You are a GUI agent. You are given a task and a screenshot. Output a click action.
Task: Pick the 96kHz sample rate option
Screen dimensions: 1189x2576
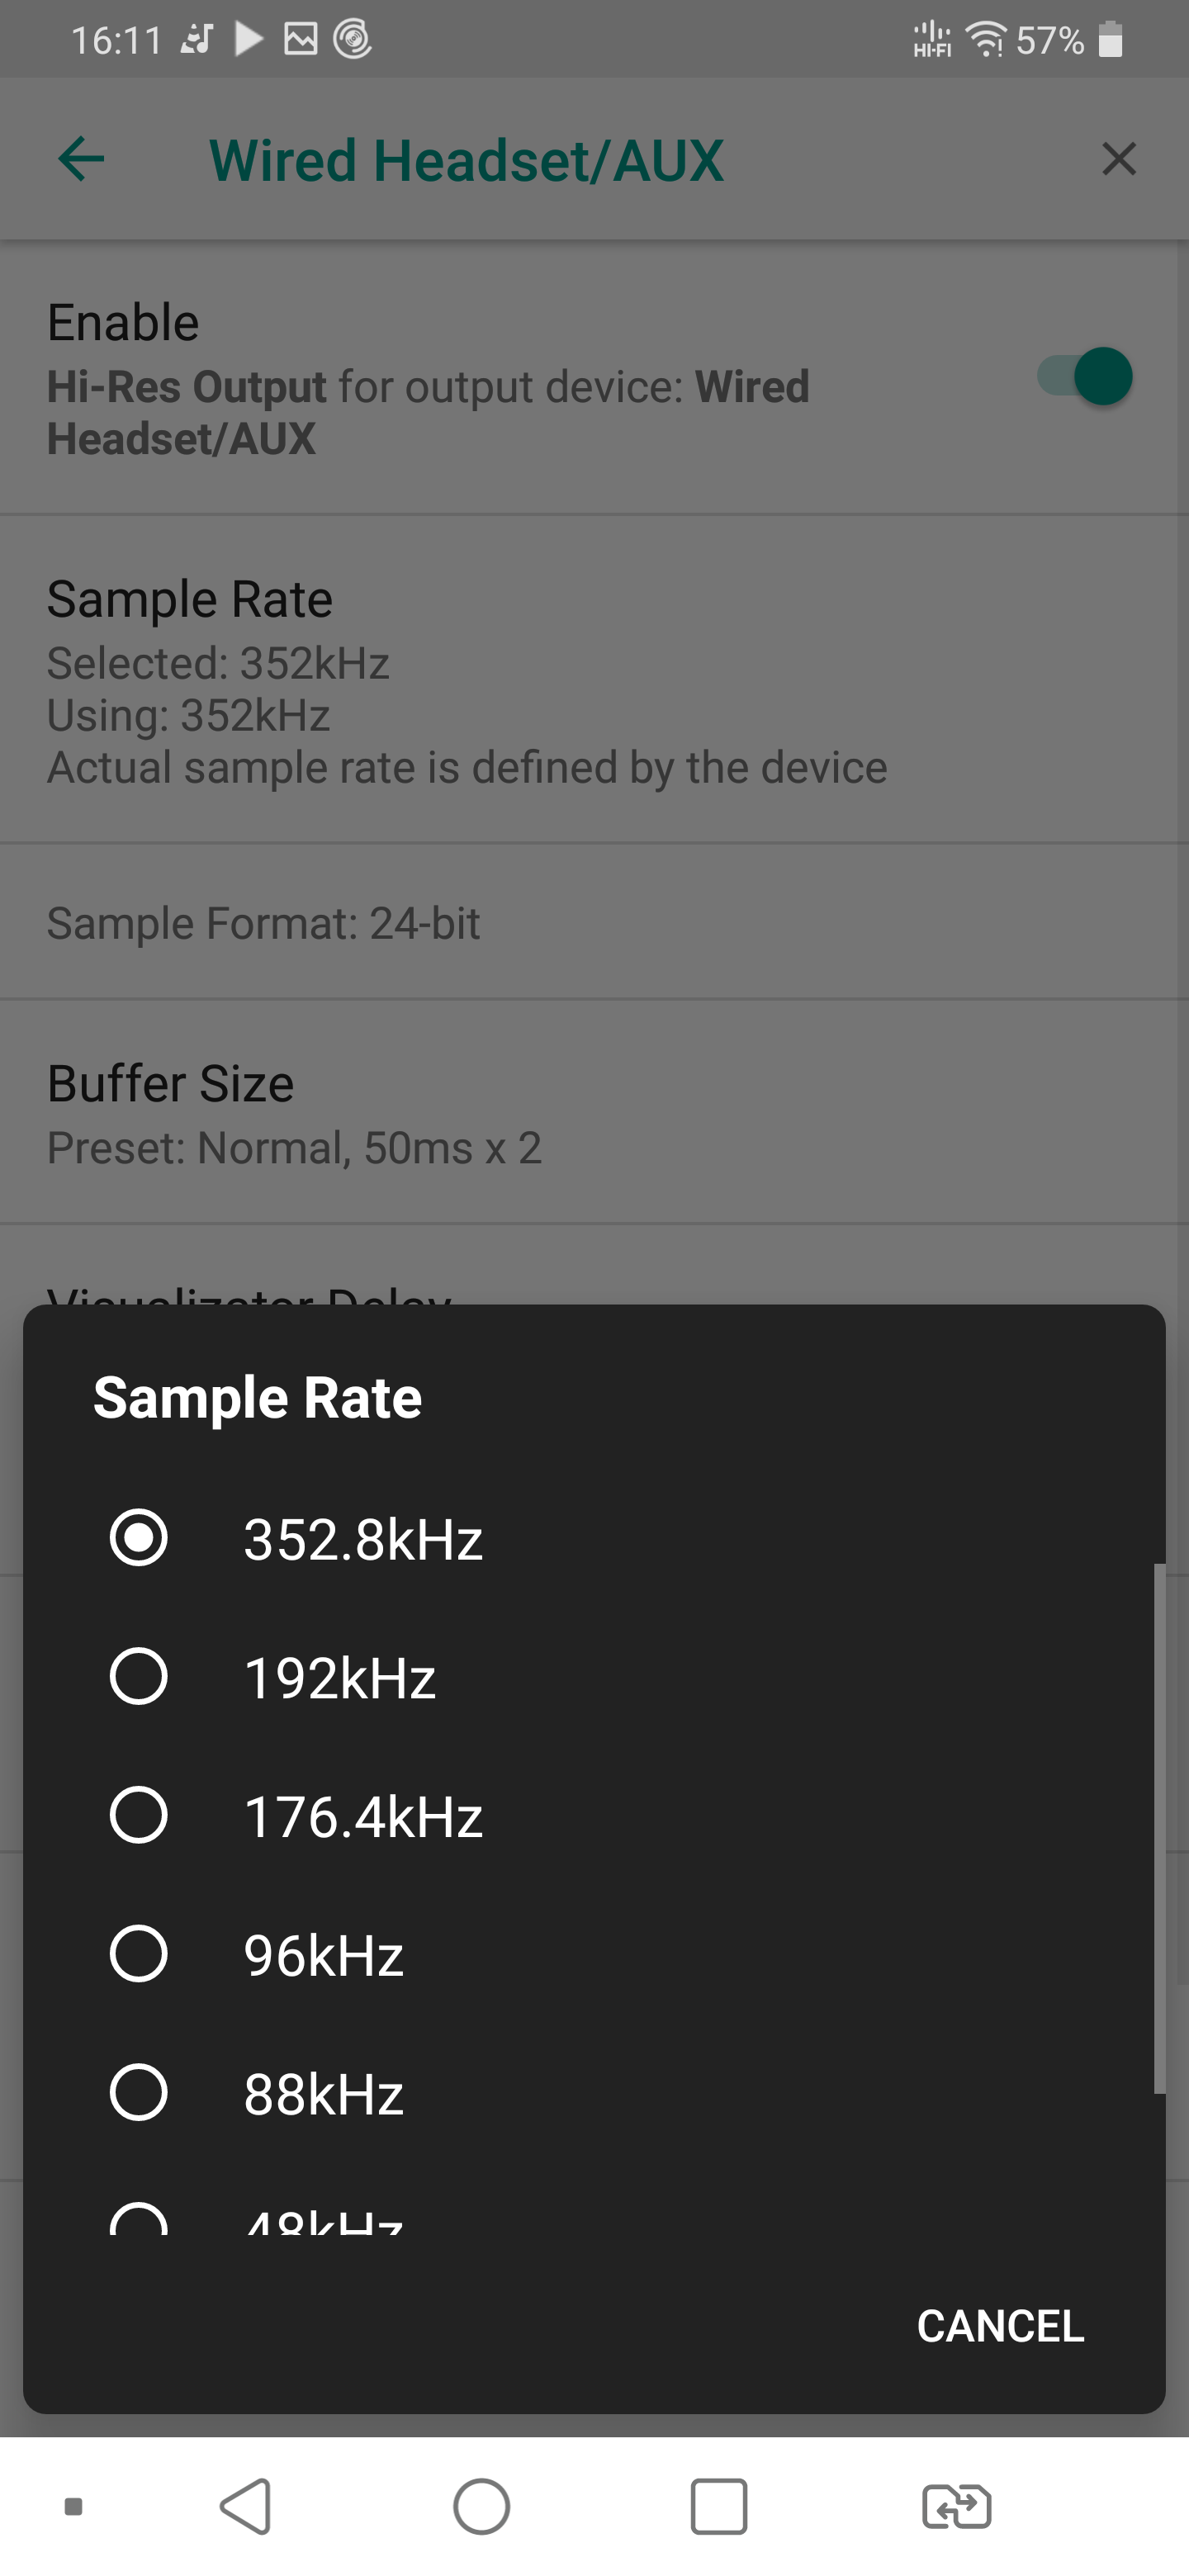[x=139, y=1954]
